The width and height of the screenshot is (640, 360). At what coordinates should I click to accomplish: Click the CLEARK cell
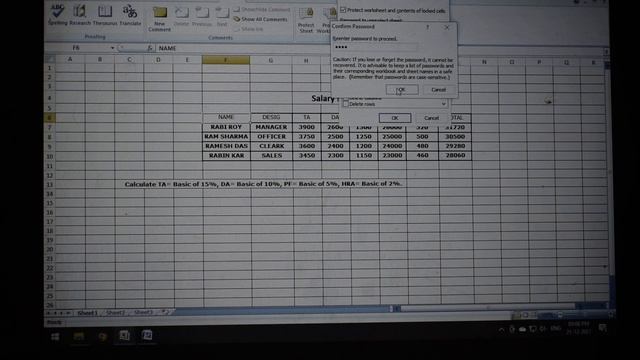click(x=271, y=146)
